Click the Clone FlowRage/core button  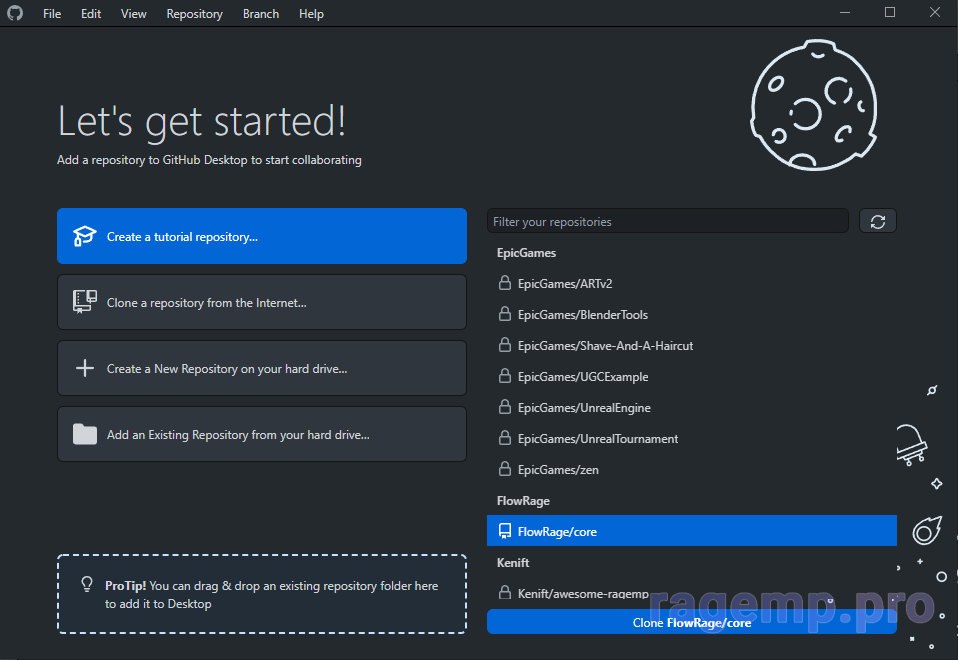click(692, 622)
